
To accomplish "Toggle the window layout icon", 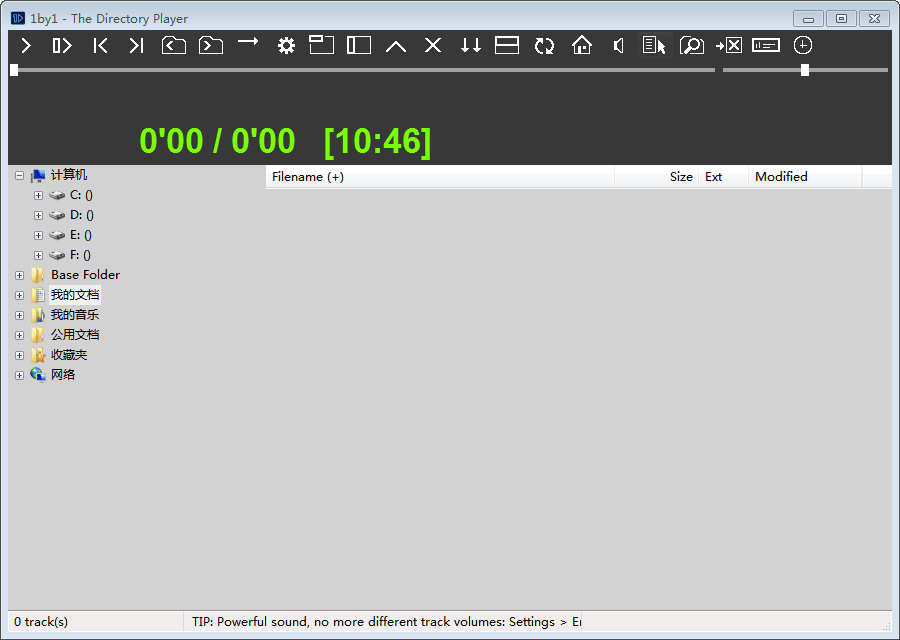I will [321, 45].
